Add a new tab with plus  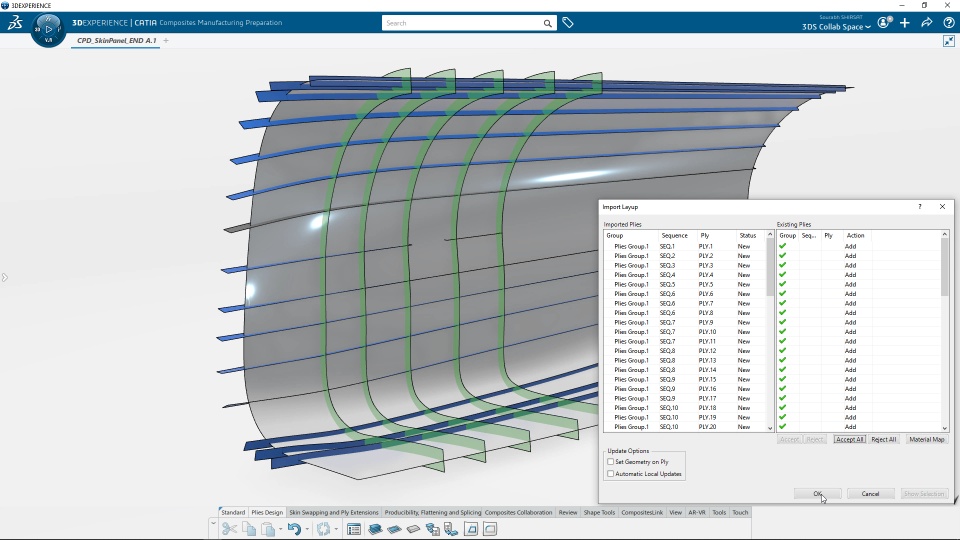click(x=166, y=40)
